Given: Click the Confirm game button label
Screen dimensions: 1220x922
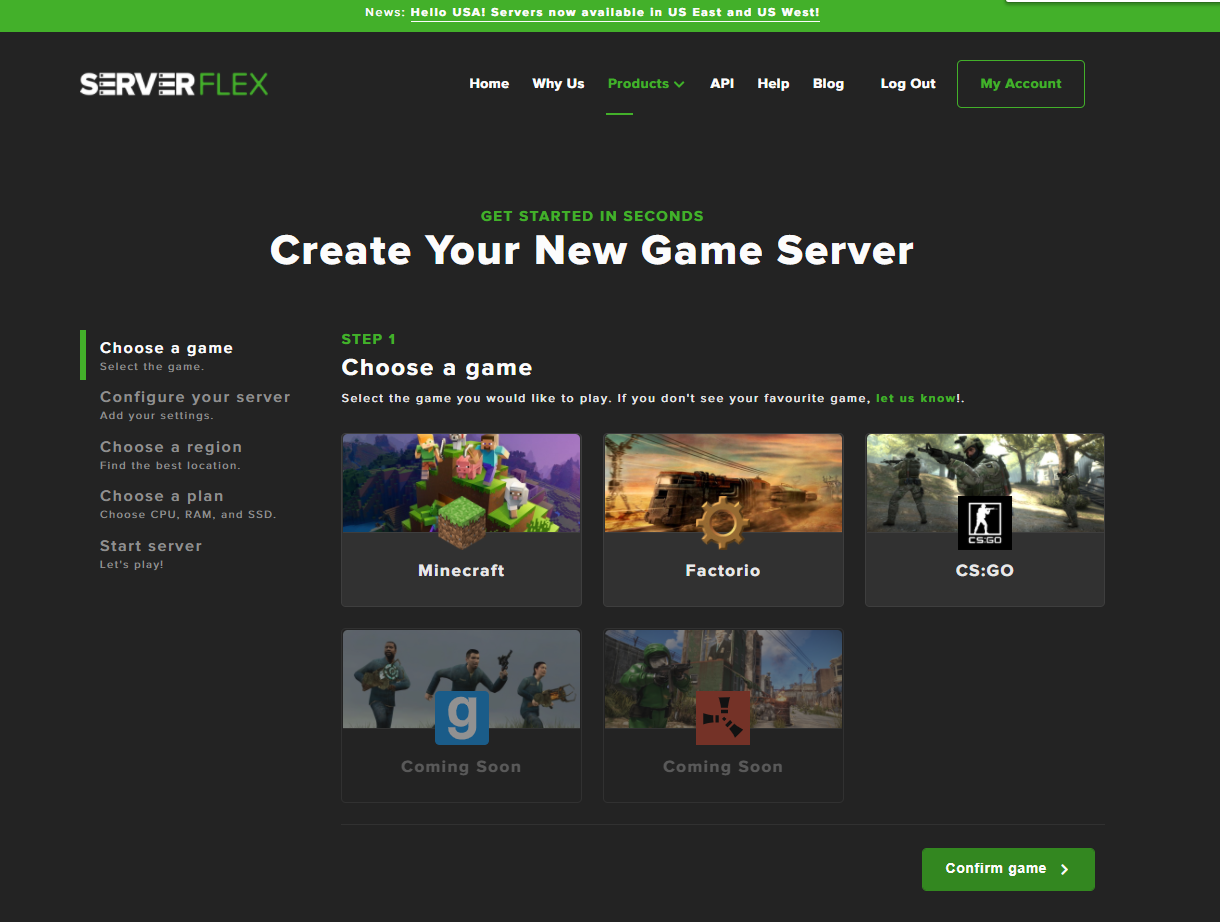Looking at the screenshot, I should tap(995, 868).
